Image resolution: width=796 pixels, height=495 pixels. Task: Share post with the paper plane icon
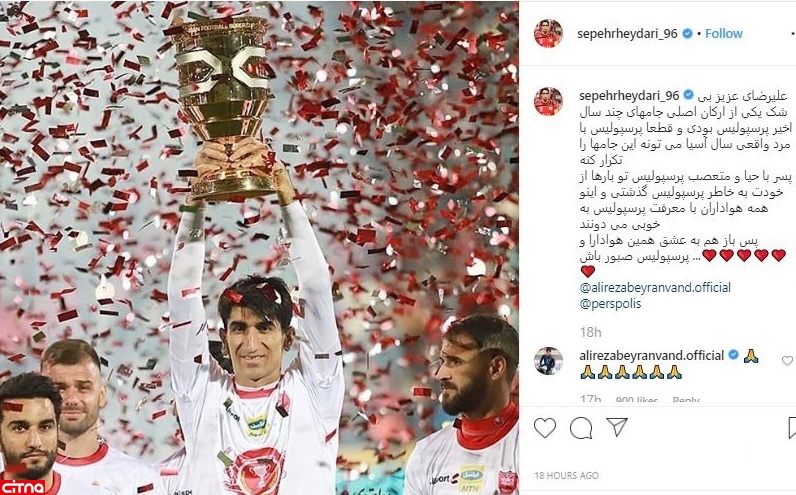point(617,427)
